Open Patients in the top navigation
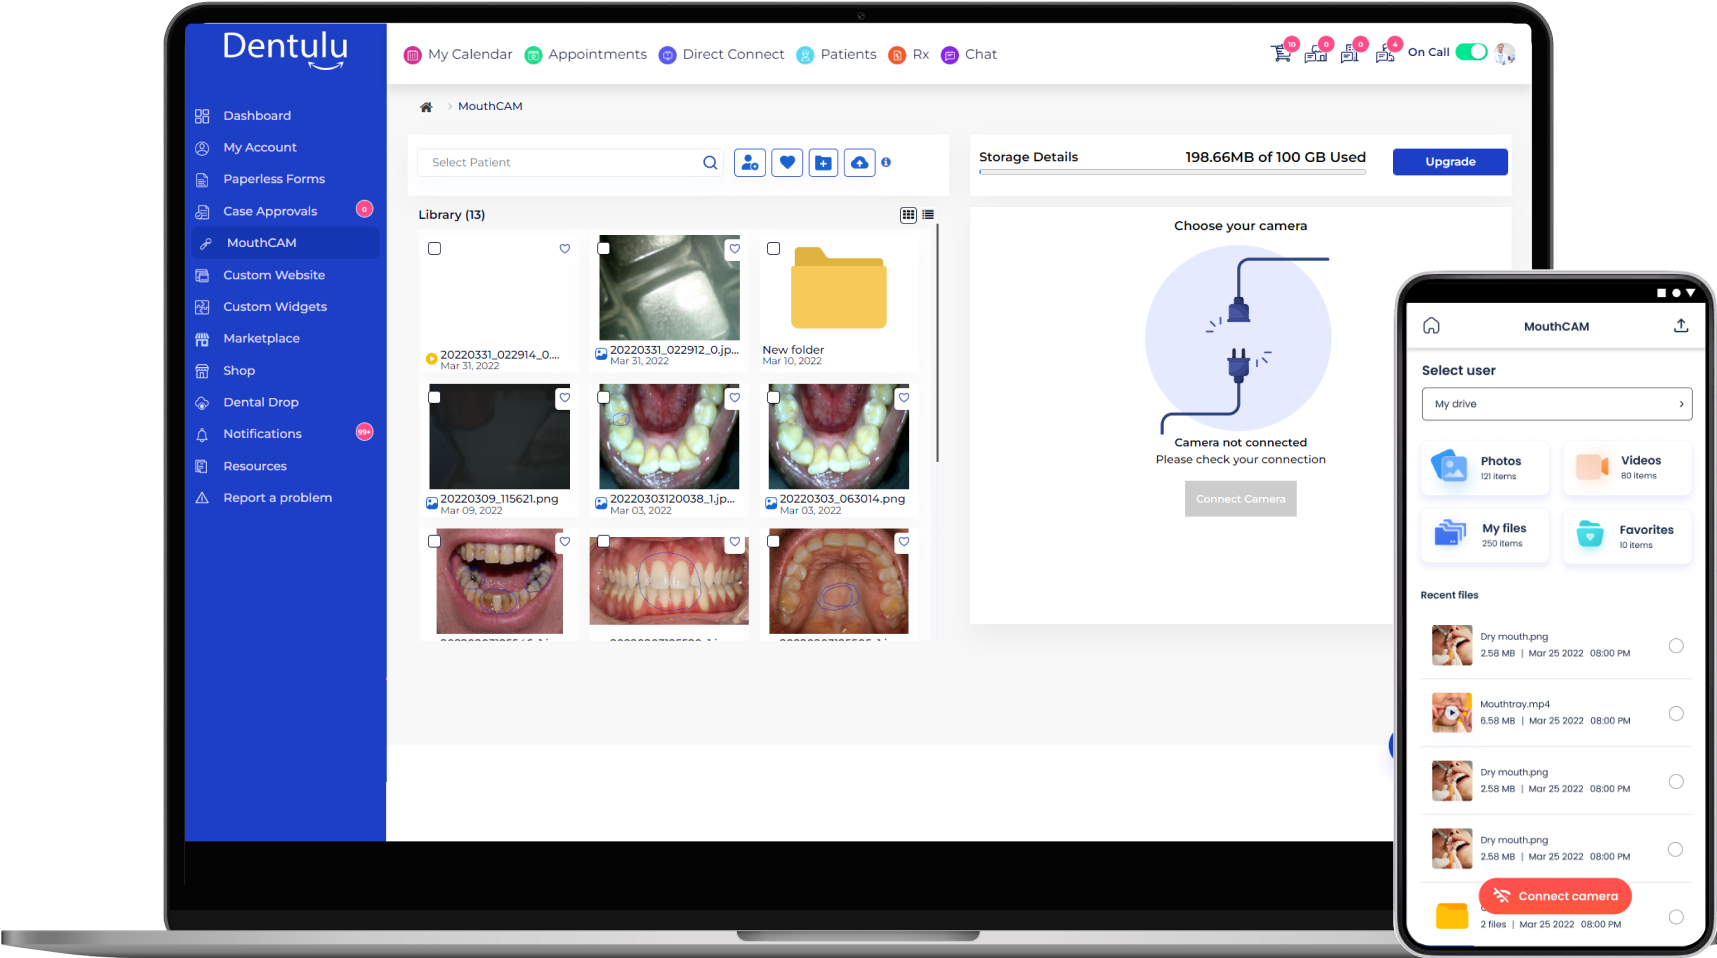The image size is (1717, 958). (x=837, y=55)
